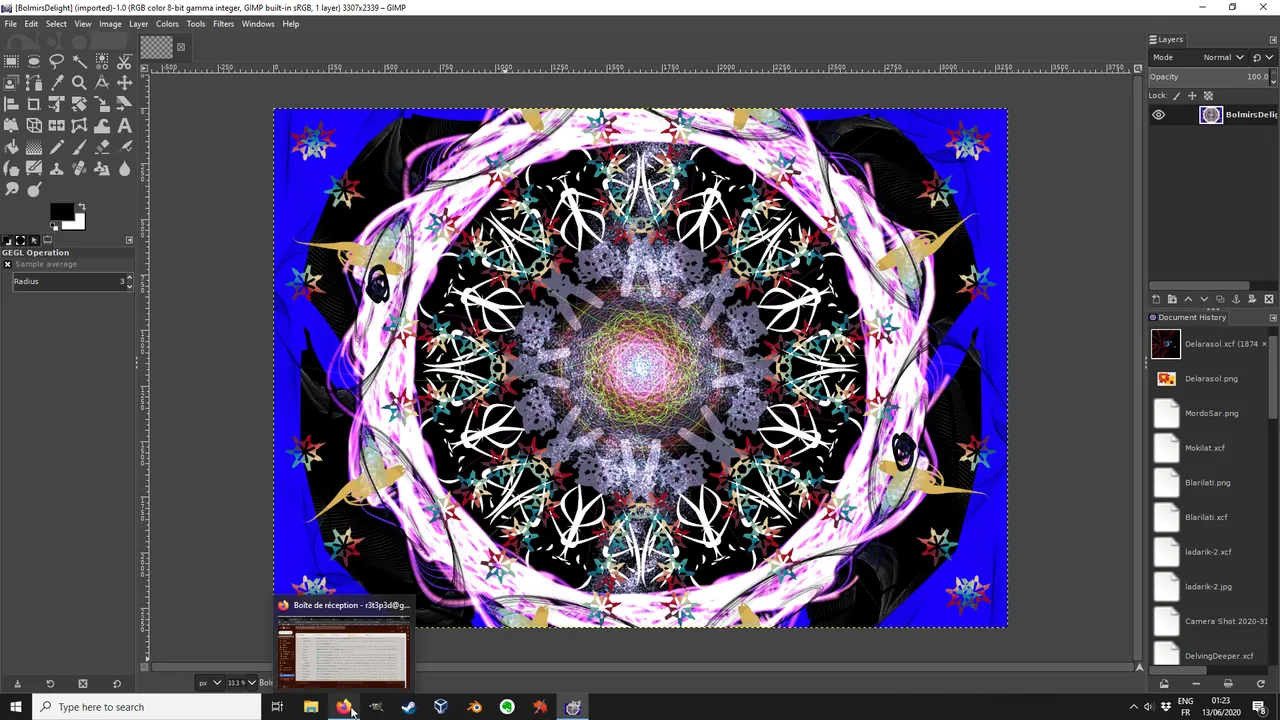Select the Text tool

(x=124, y=126)
